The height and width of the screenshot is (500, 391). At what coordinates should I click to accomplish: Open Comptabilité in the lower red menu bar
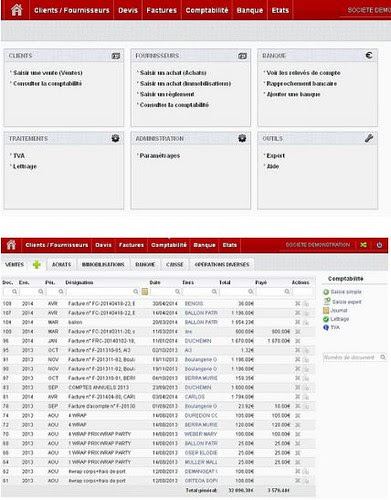click(169, 245)
